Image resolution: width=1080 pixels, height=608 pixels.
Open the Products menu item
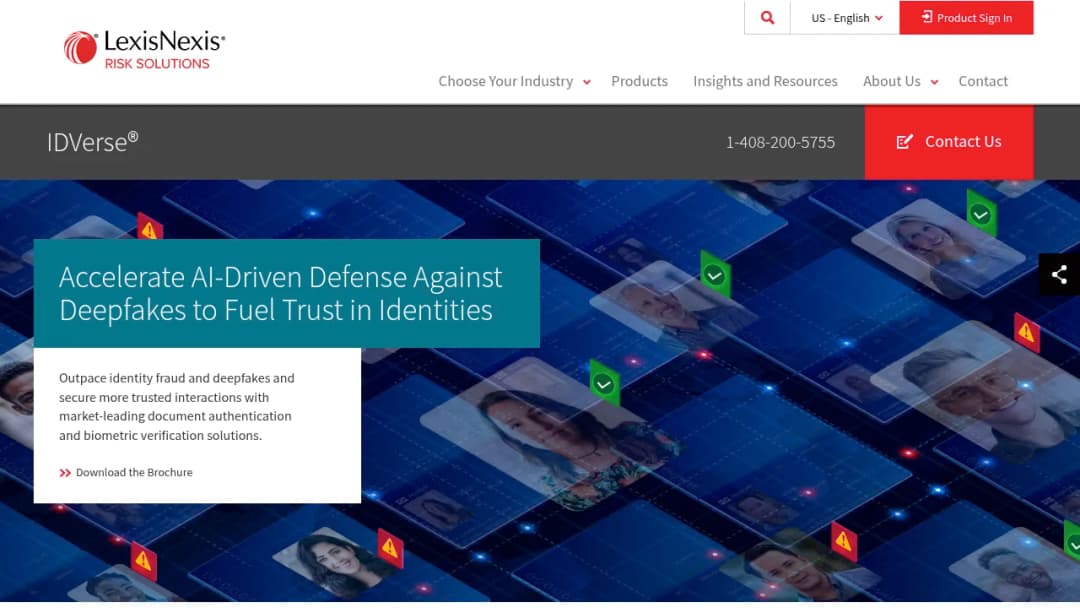[639, 81]
